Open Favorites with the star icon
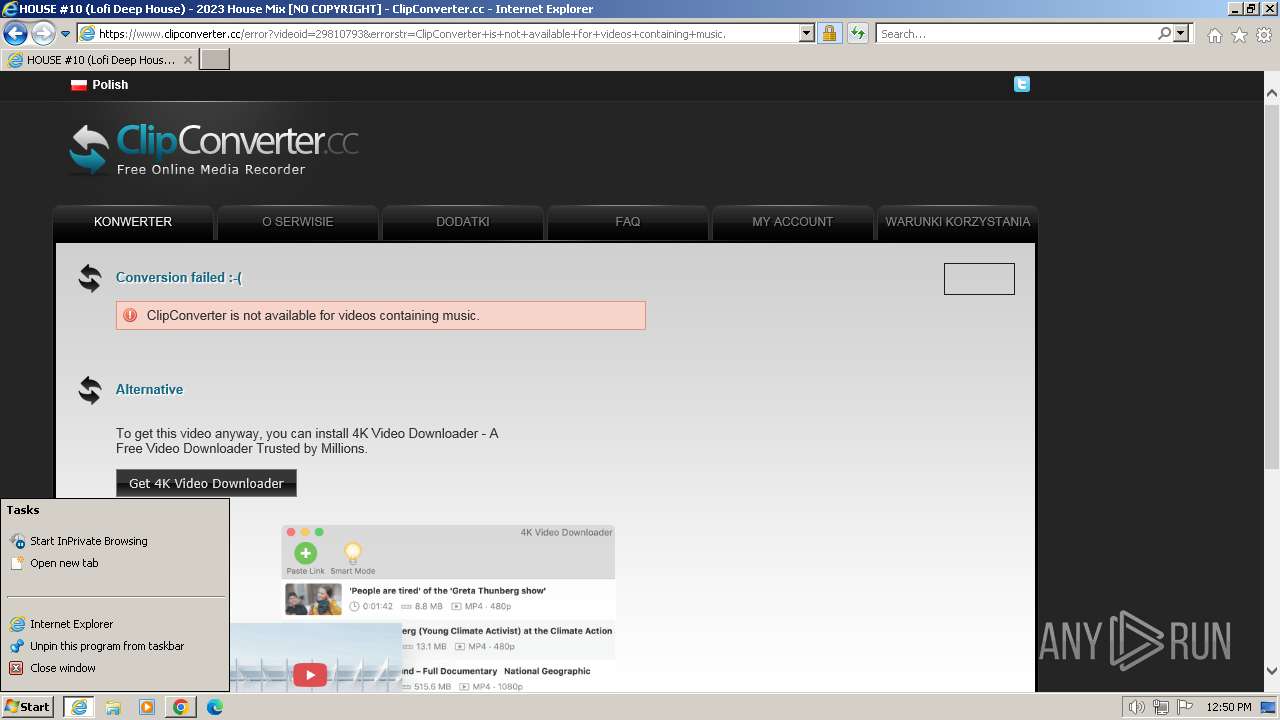The width and height of the screenshot is (1280, 720). tap(1239, 35)
